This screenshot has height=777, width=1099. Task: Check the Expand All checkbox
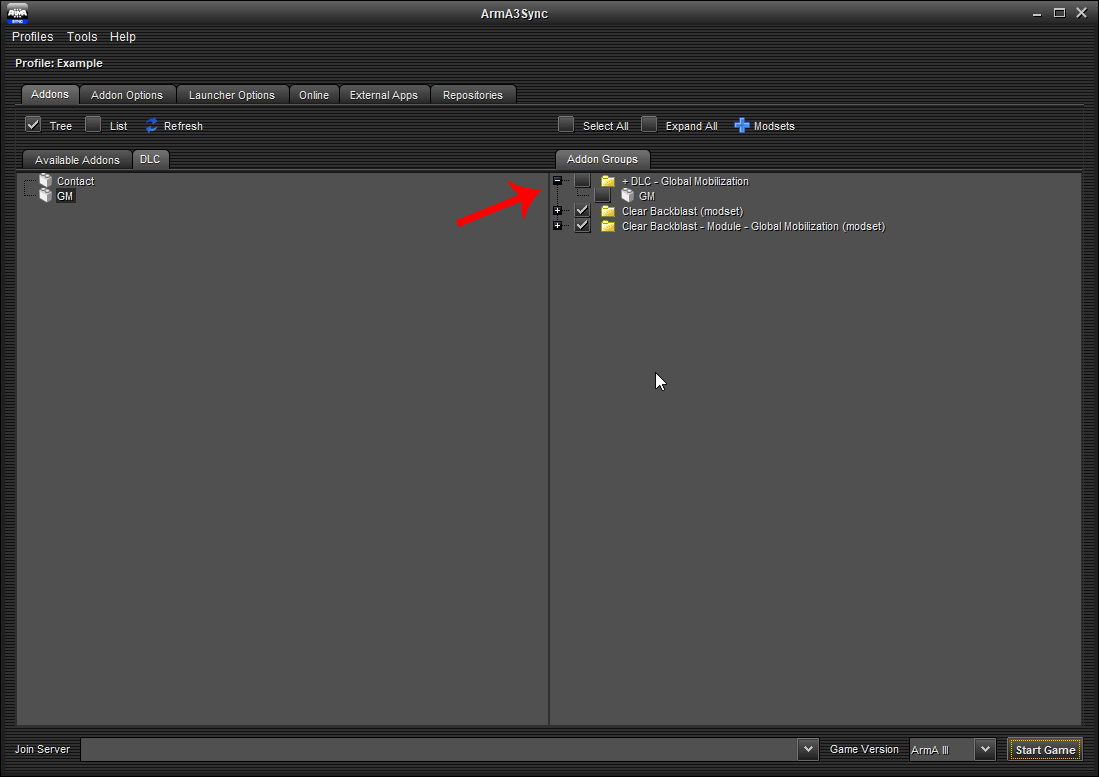(x=648, y=125)
